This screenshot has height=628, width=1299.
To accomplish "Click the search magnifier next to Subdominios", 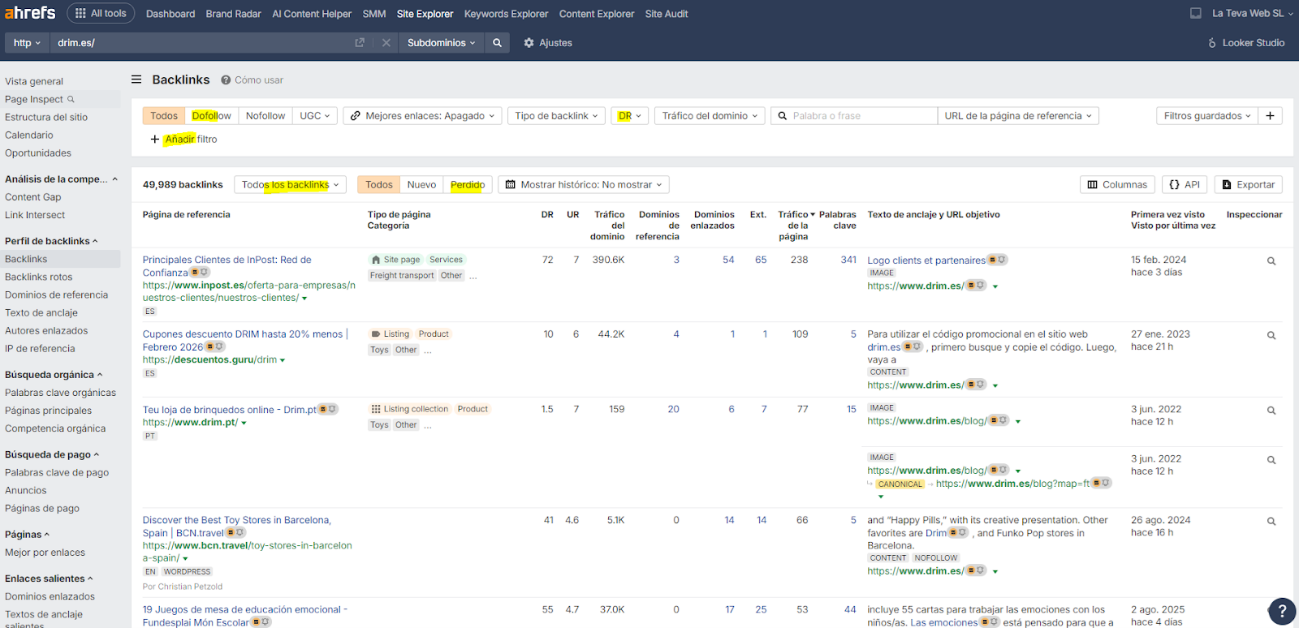I will tap(497, 42).
